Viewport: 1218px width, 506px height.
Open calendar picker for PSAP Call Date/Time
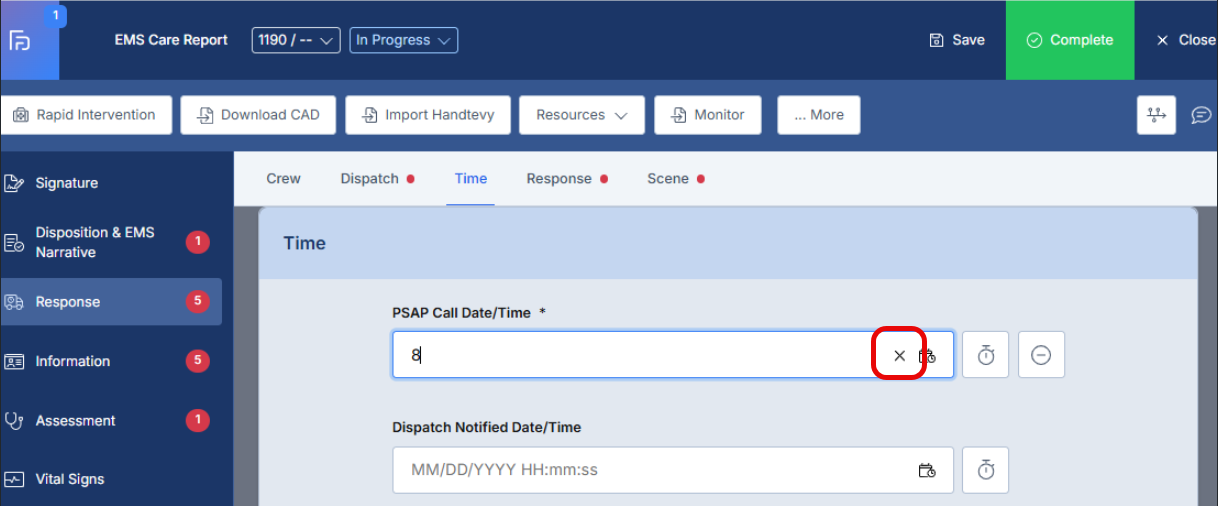pos(927,355)
